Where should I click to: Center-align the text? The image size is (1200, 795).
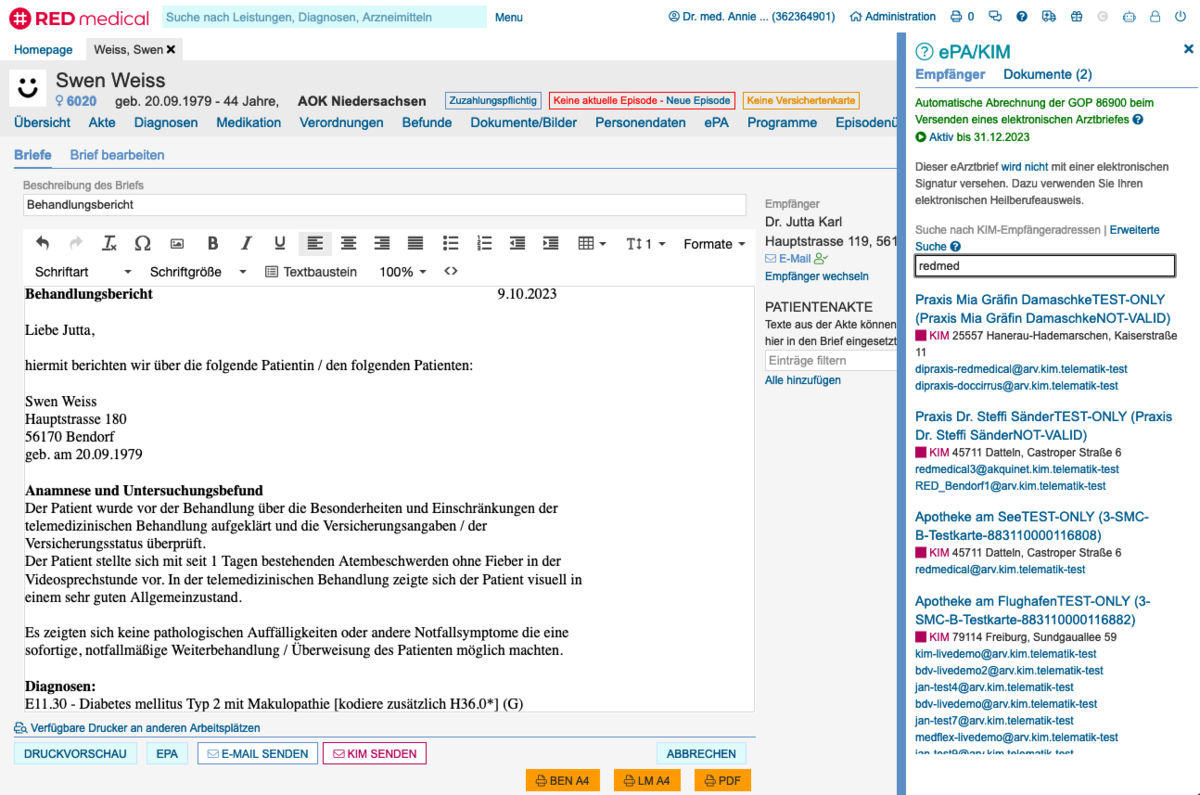point(349,243)
